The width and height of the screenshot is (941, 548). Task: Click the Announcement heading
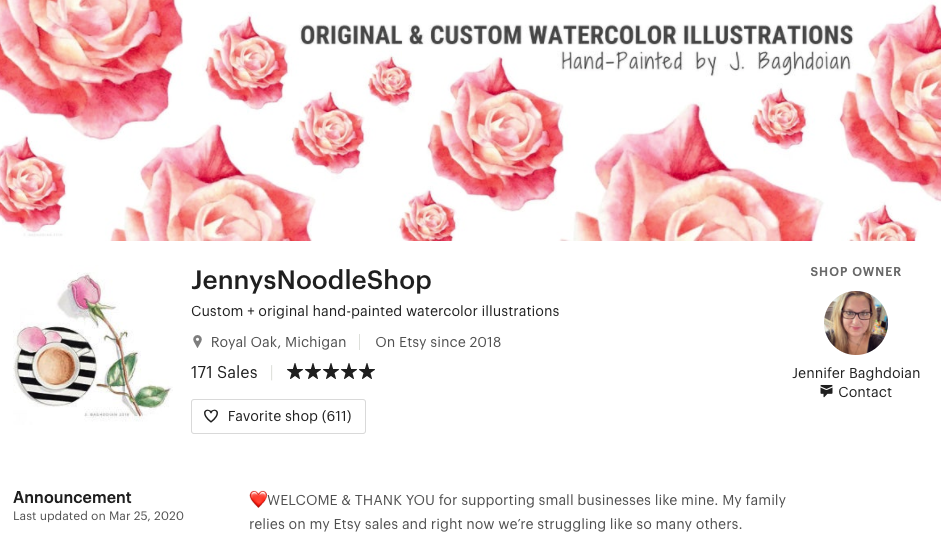[x=72, y=497]
